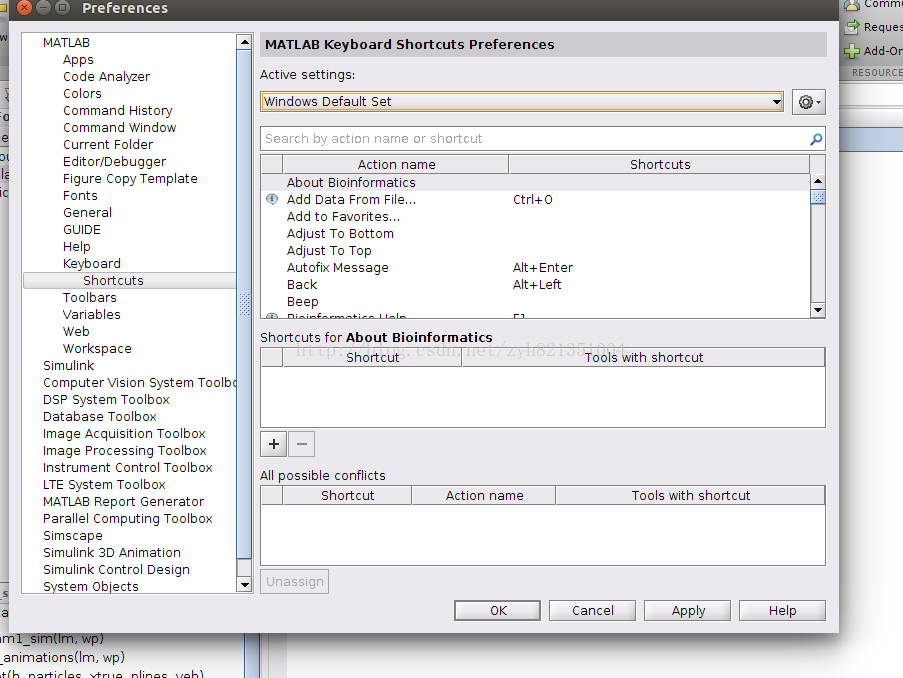
Task: Open the Active settings dropdown
Action: pyautogui.click(x=522, y=102)
